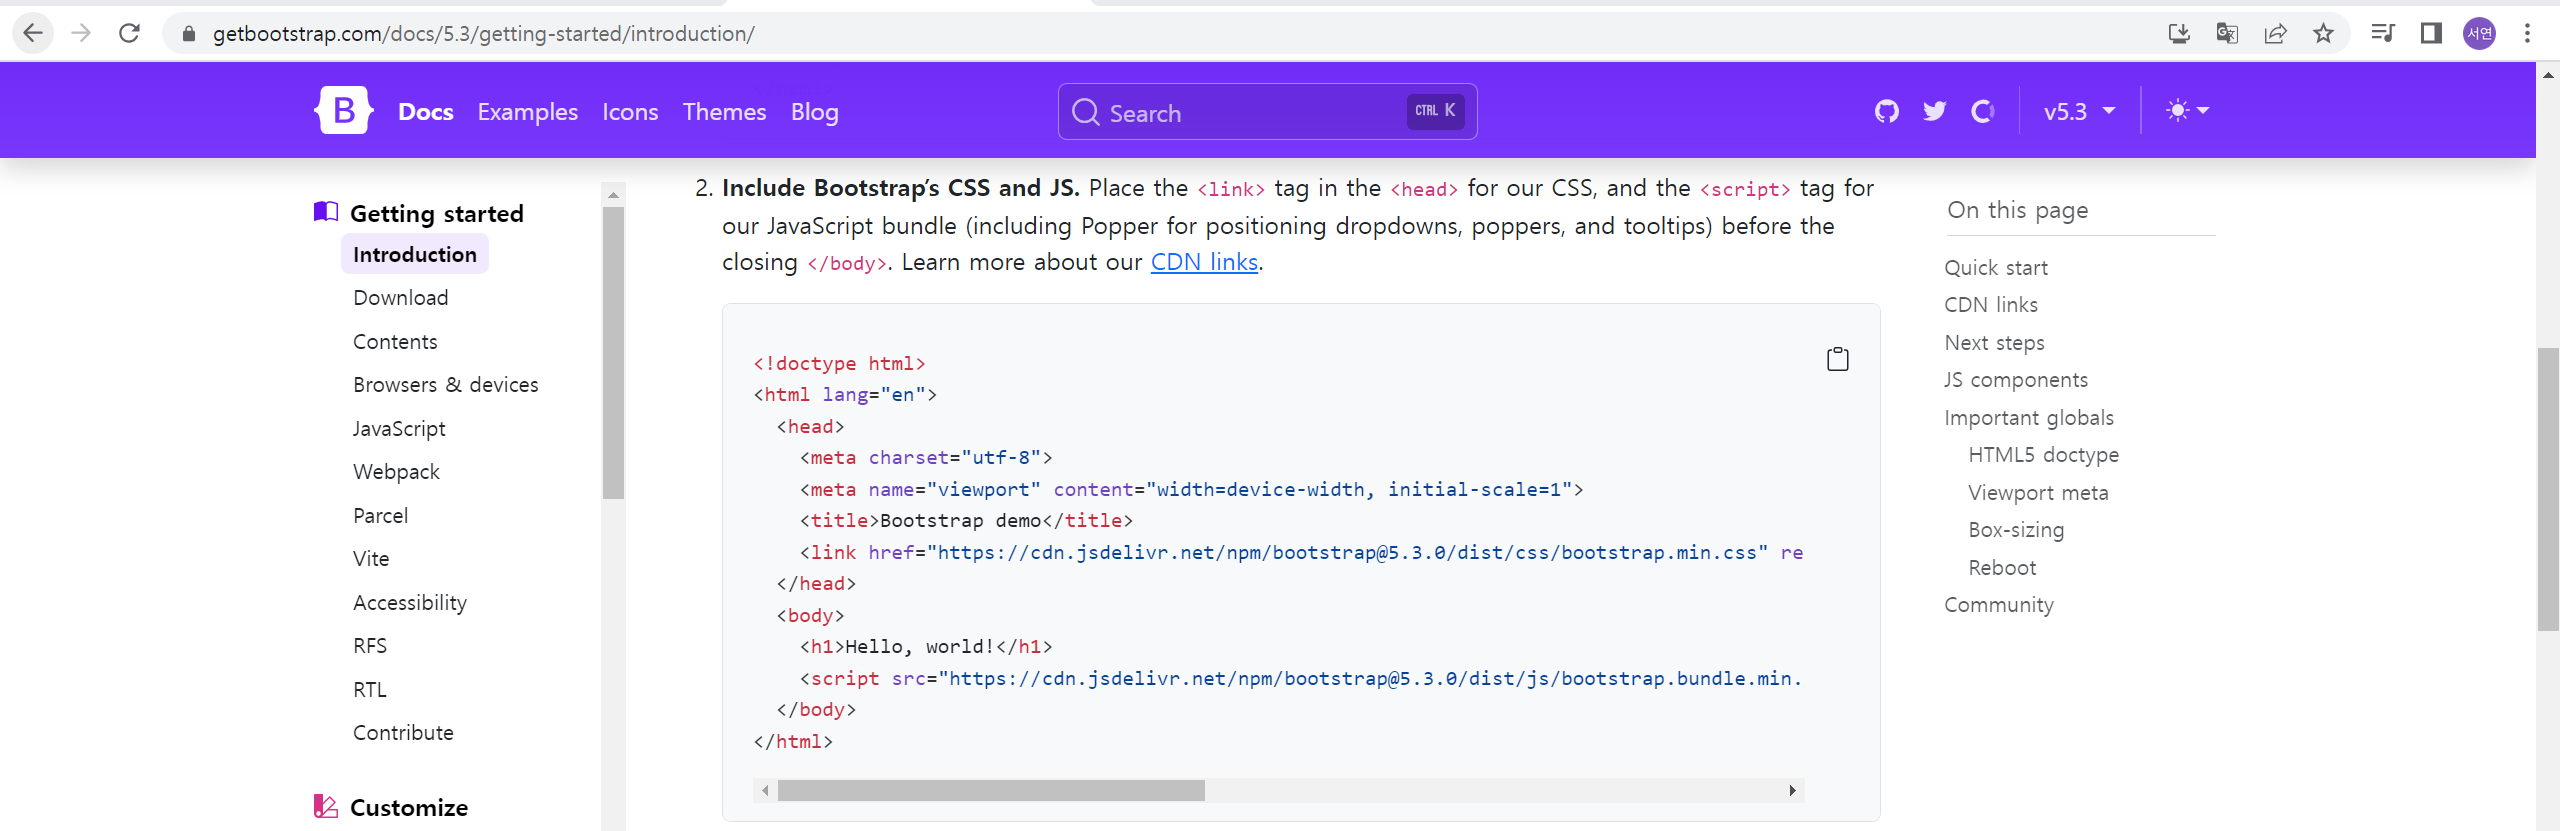Click the Customize section brush icon

click(326, 806)
